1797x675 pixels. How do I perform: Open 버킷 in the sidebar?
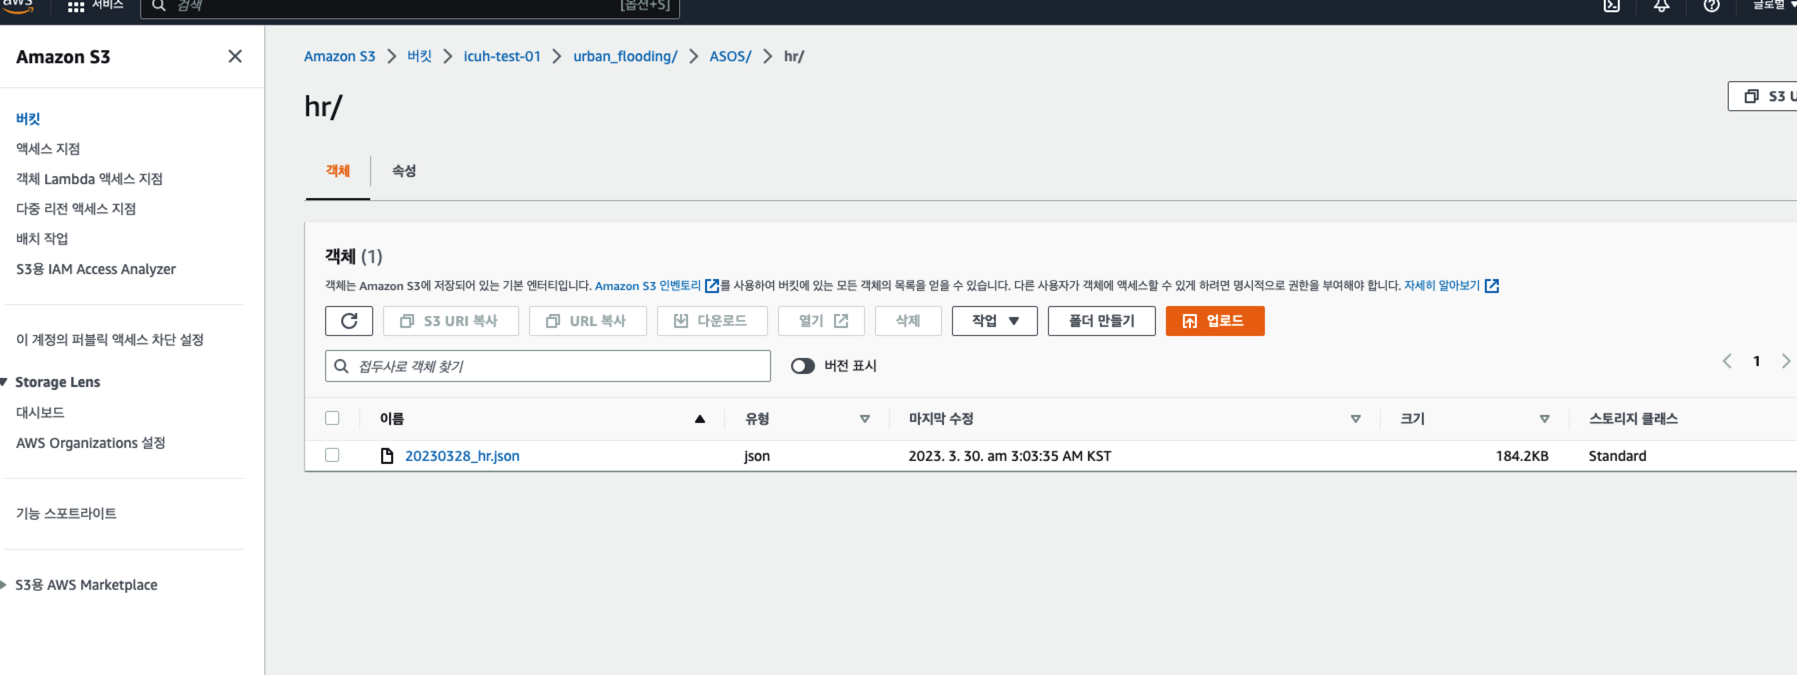[x=28, y=118]
